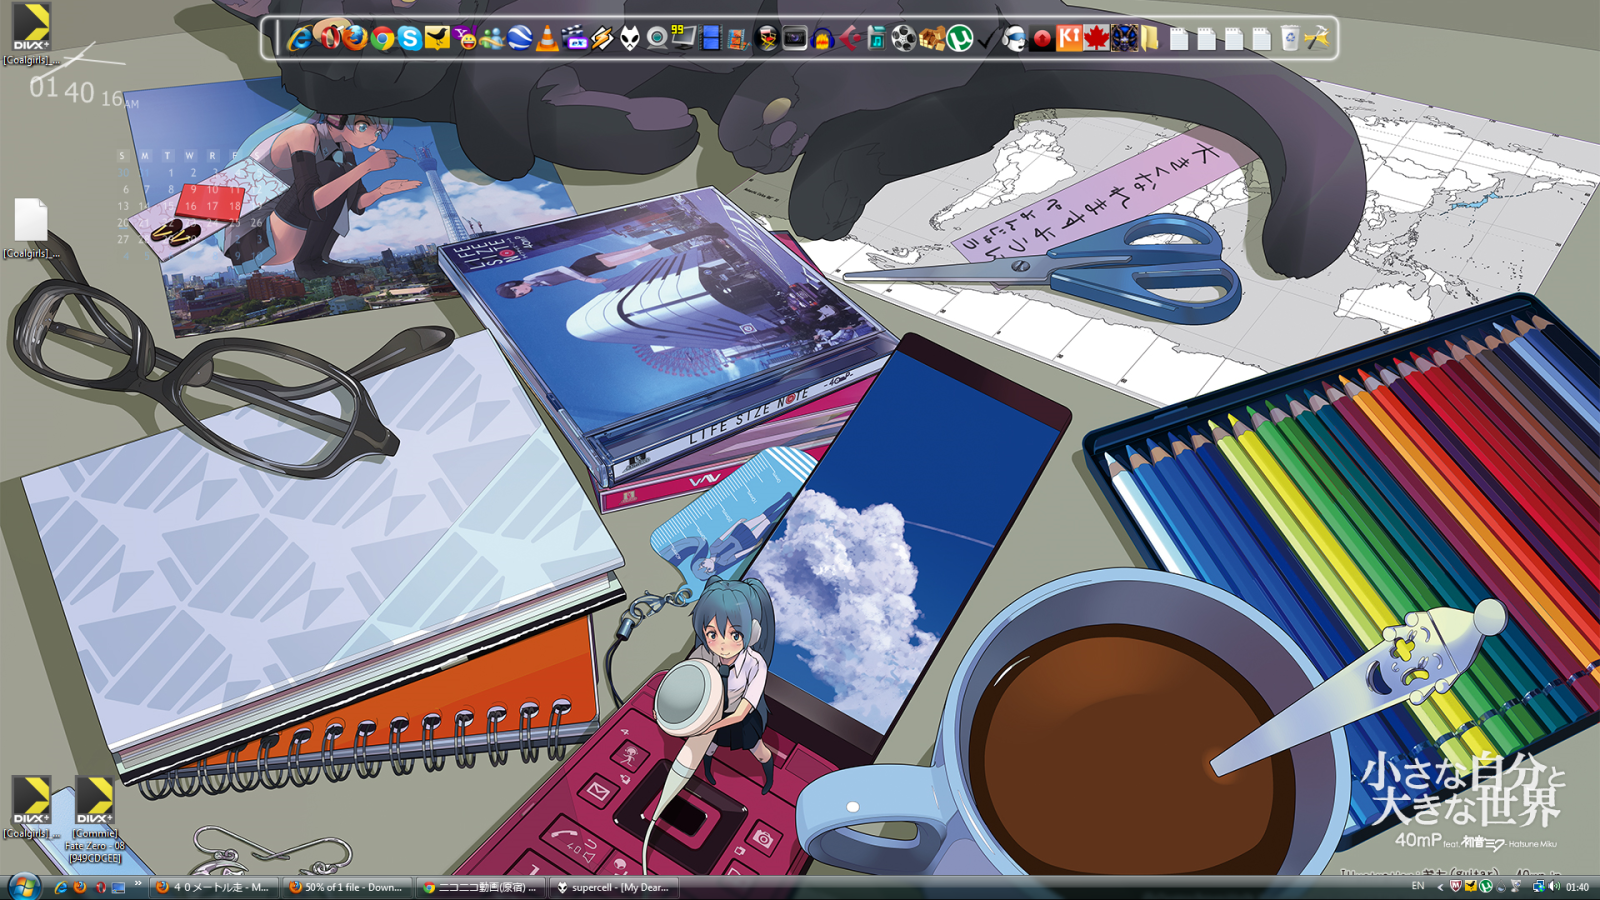Screen dimensions: 1600x900
Task: Click the Internet Explorer quick launch icon
Action: (60, 887)
